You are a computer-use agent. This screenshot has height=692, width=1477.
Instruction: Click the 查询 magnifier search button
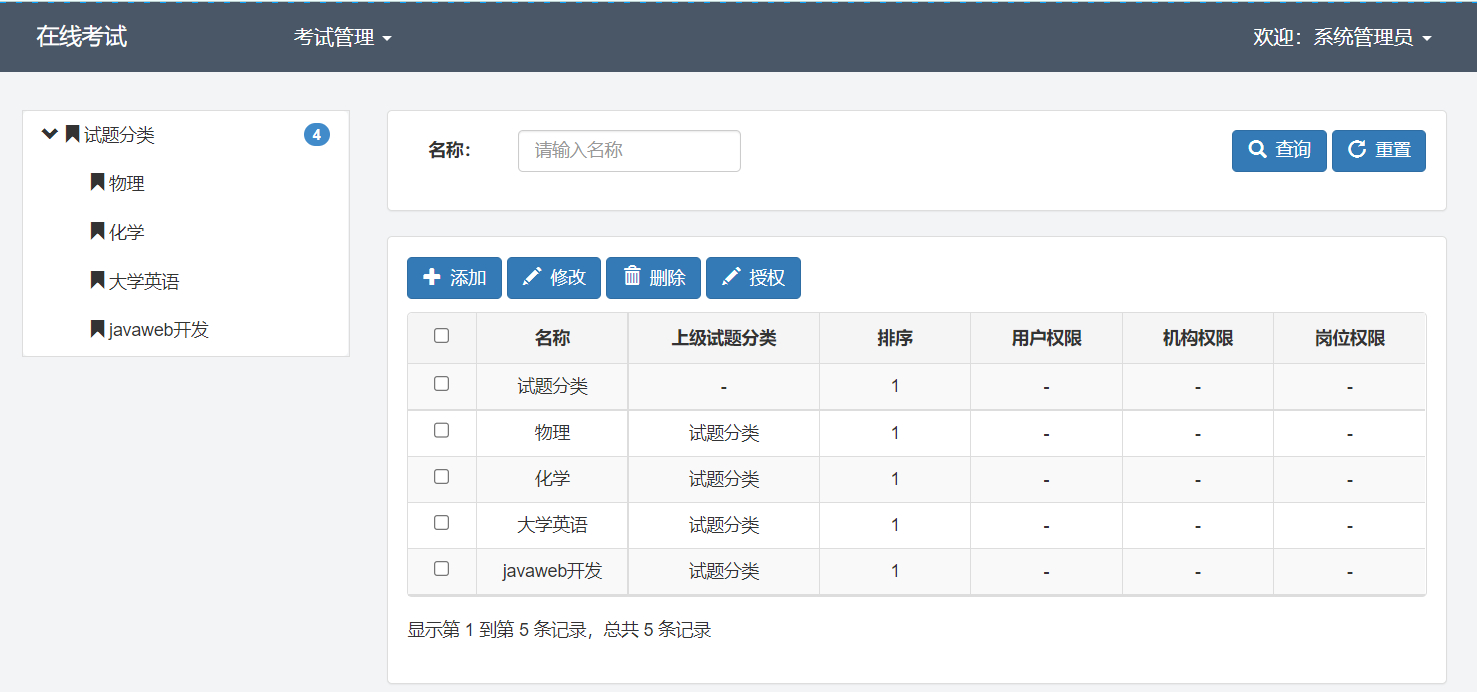(1278, 151)
